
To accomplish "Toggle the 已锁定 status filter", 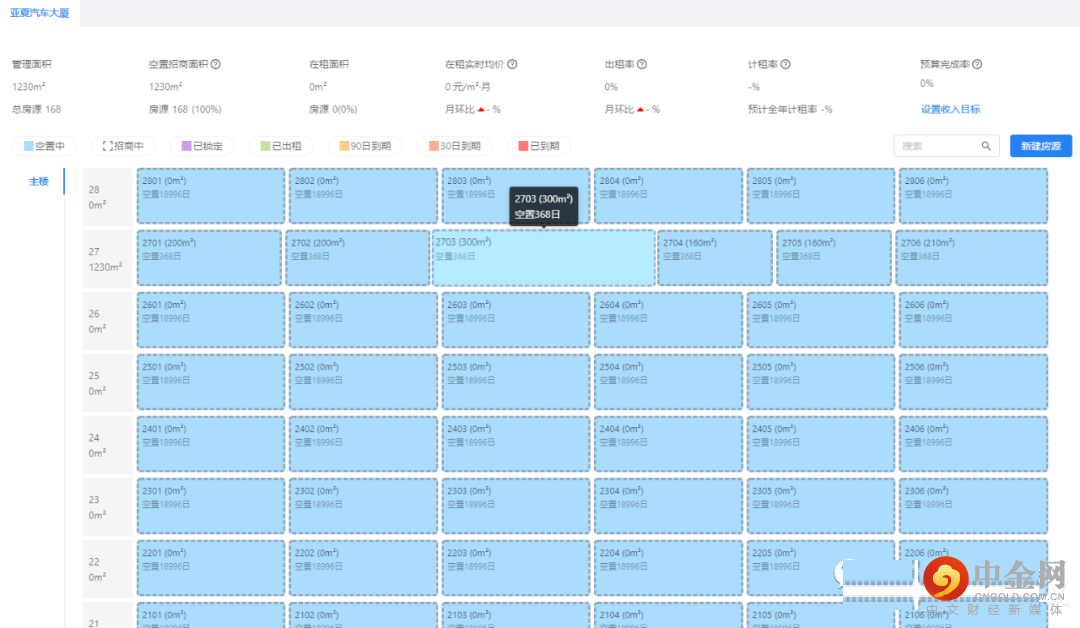I will click(202, 146).
